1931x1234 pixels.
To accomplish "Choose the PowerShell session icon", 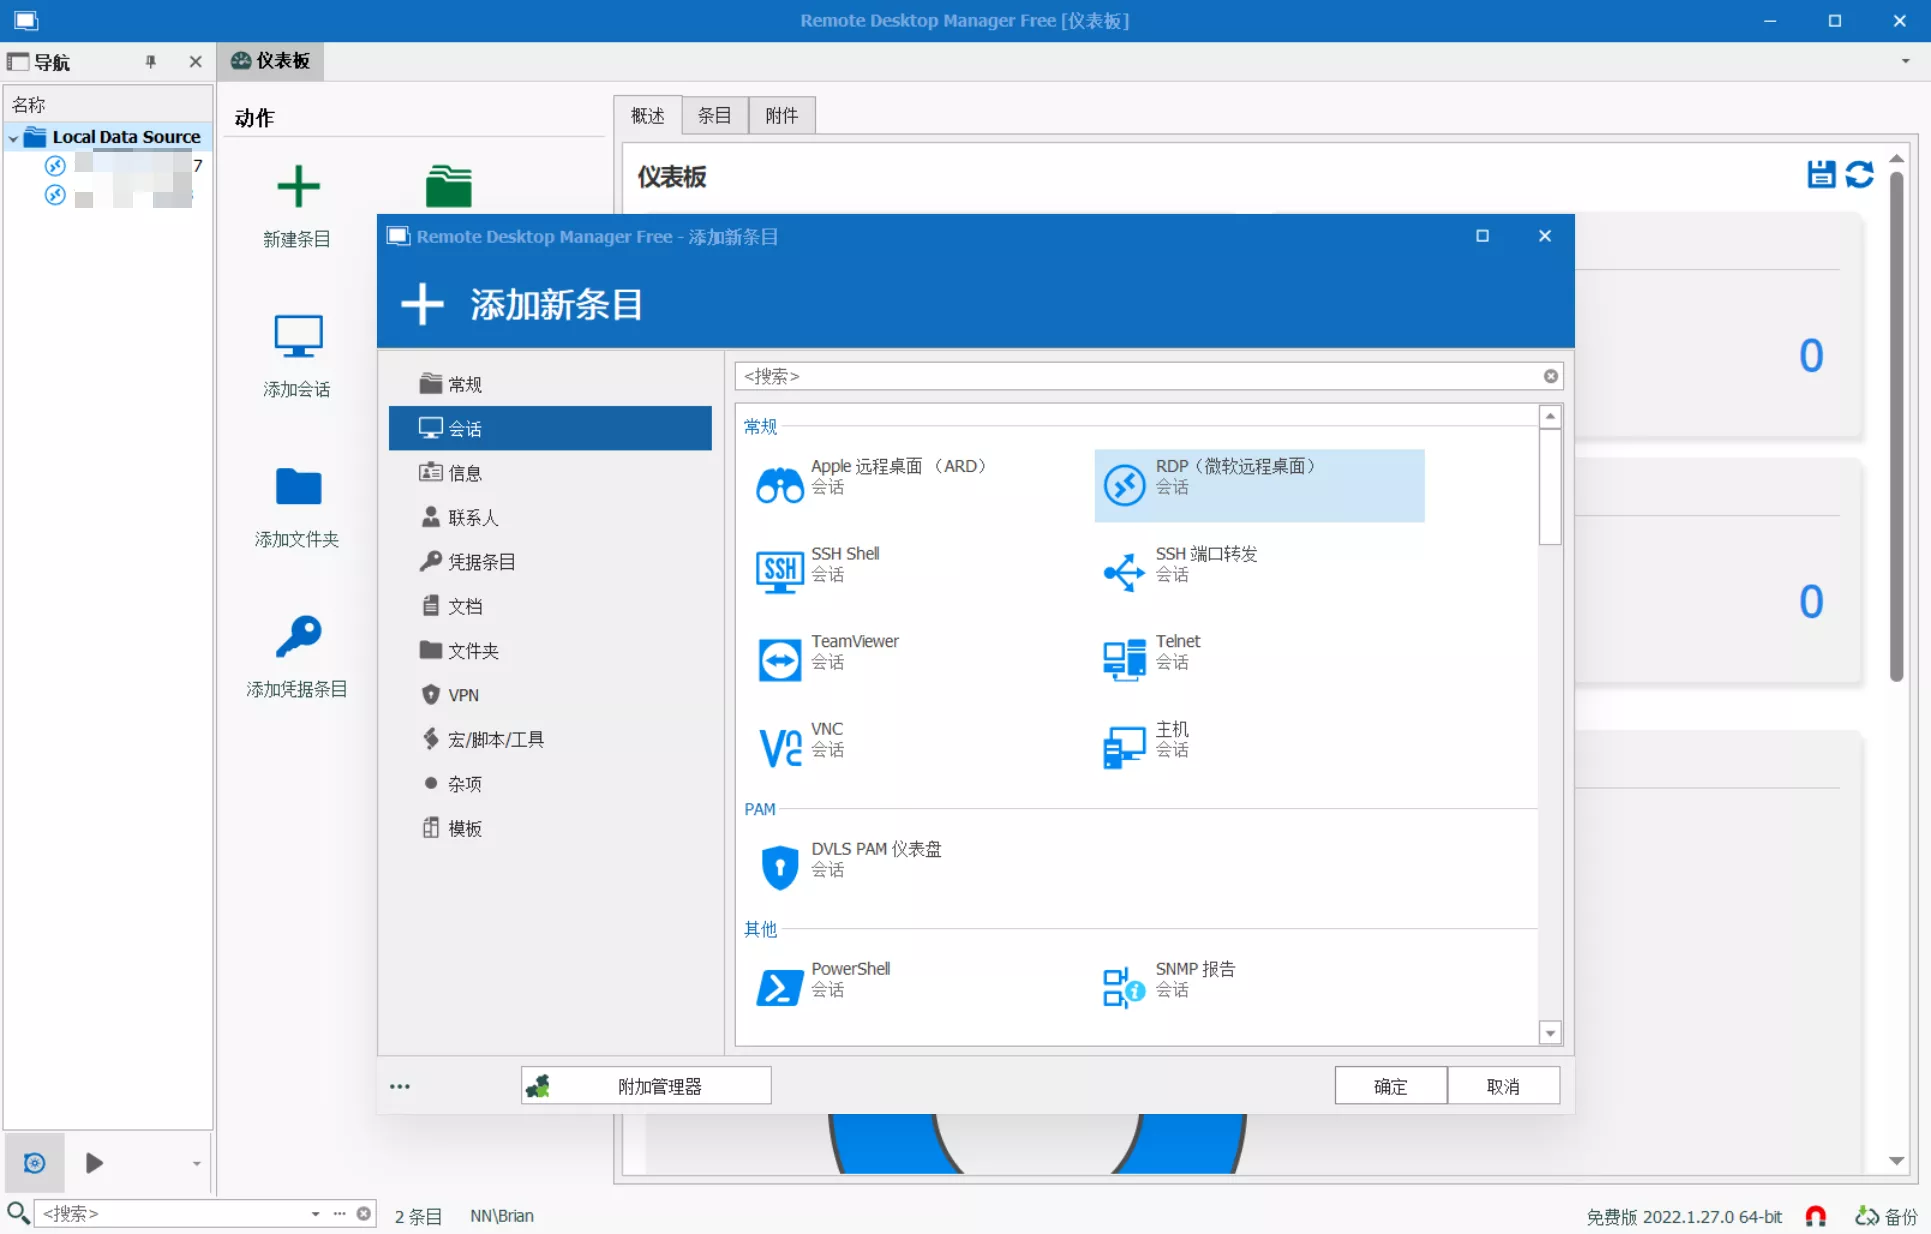I will [x=779, y=987].
